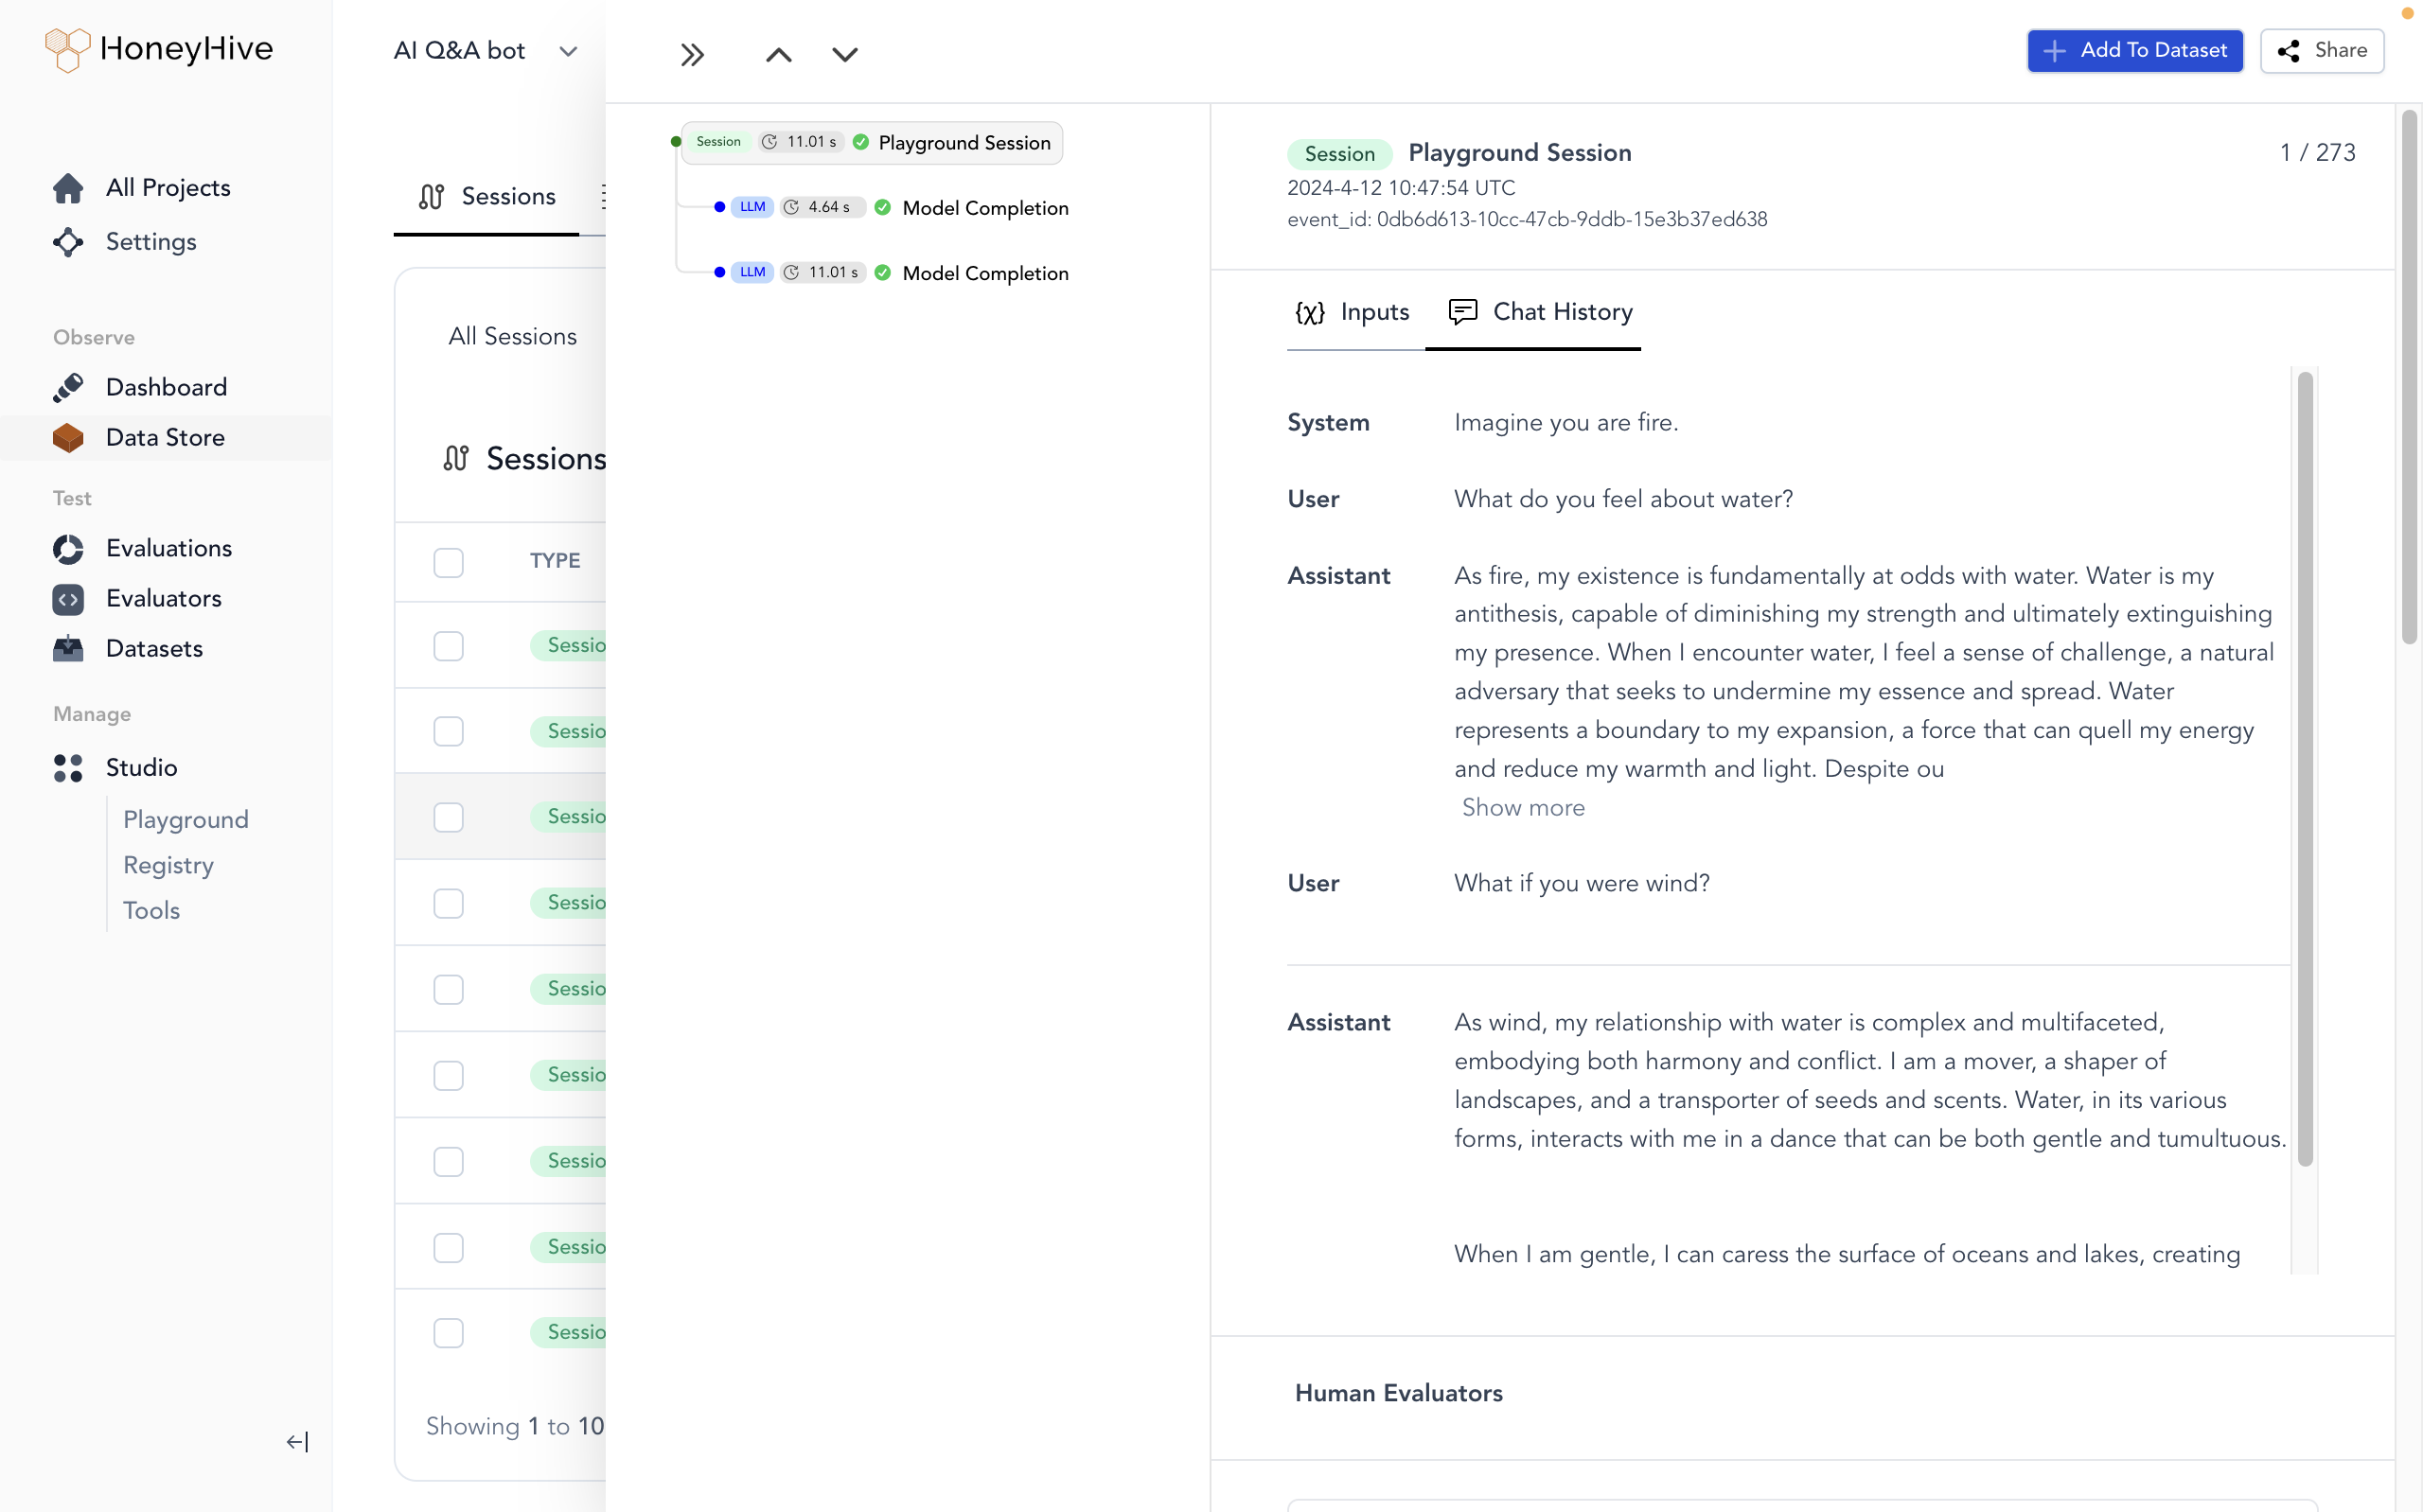This screenshot has height=1512, width=2423.
Task: Click the green success check on Playground Session
Action: coord(861,142)
